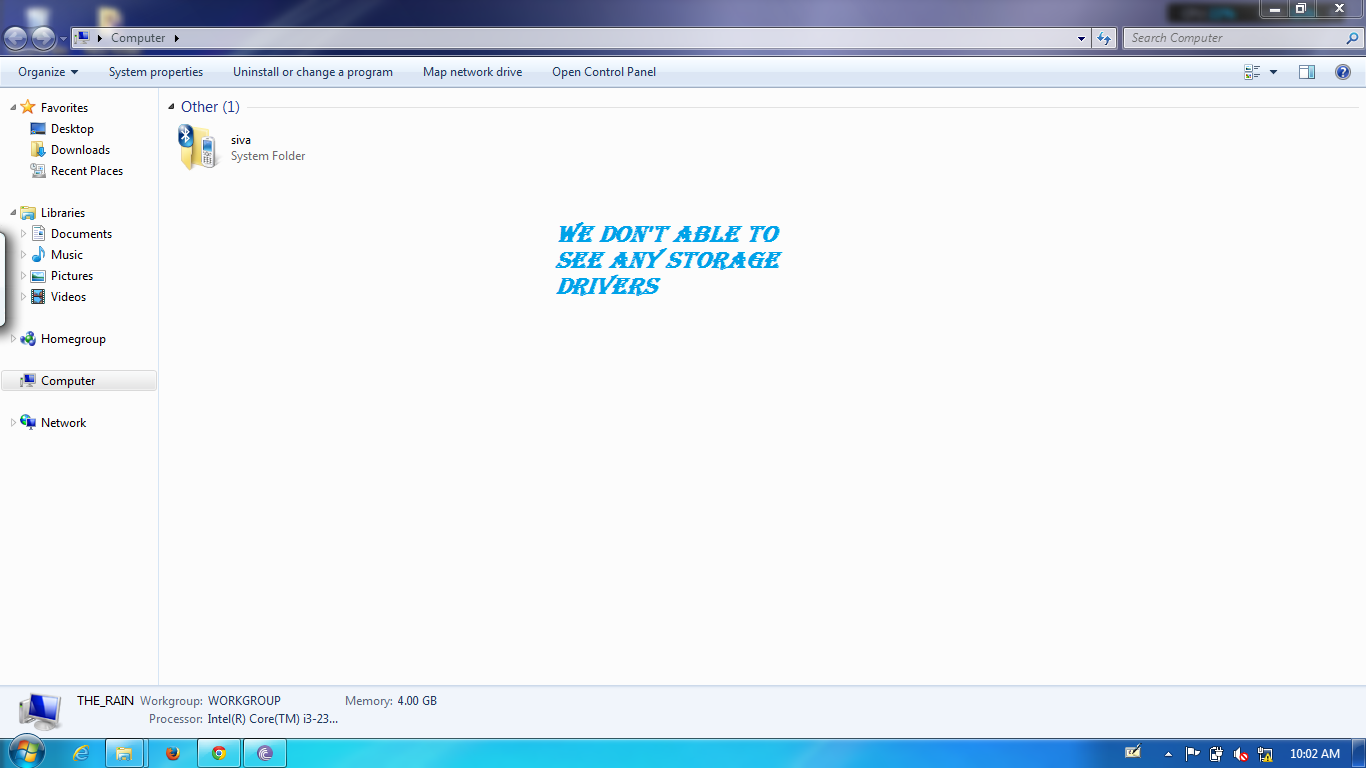Open the Action Center flag icon
The image size is (1366, 768).
point(1192,754)
